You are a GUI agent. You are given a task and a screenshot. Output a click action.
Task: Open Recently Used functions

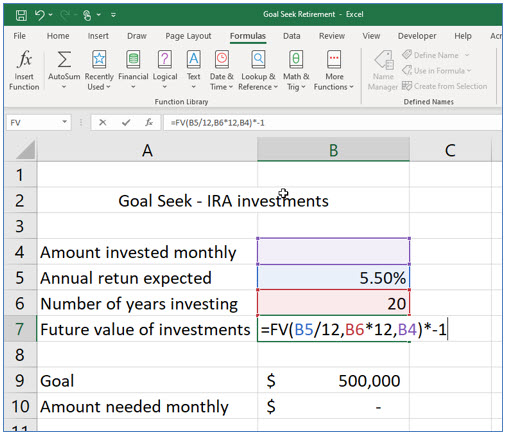coord(99,70)
